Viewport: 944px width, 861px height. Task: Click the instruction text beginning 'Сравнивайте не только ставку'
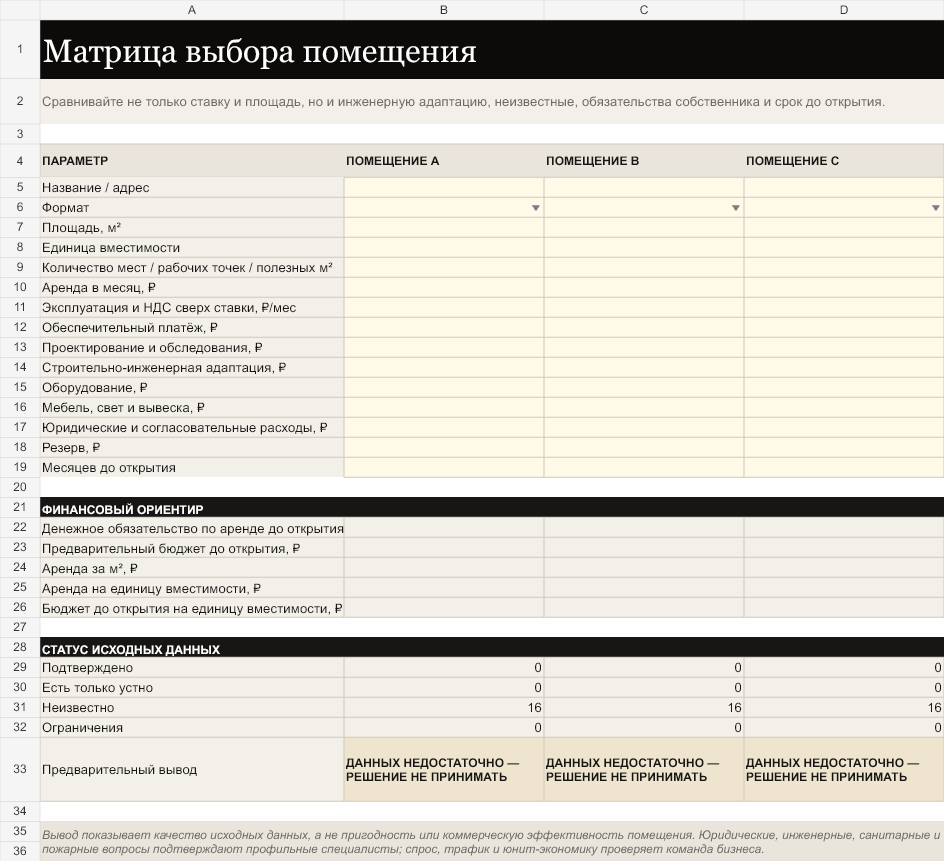(x=463, y=102)
